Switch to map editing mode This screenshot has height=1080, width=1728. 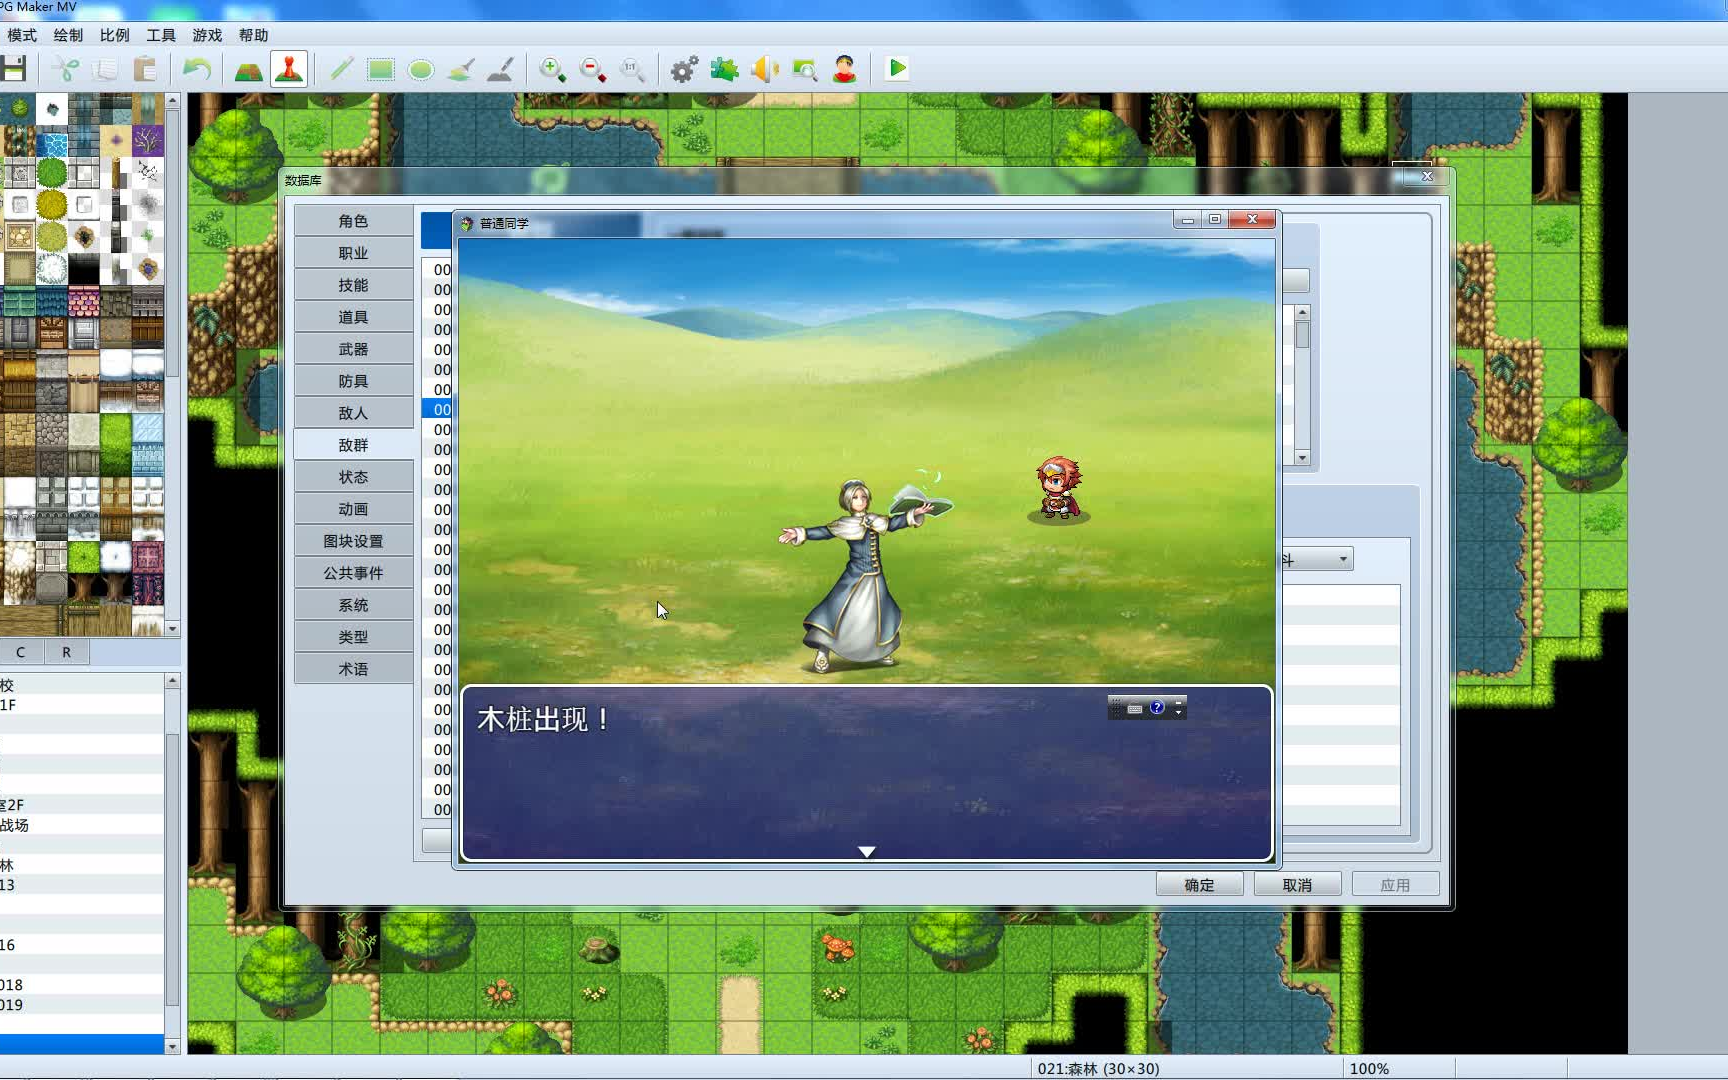click(x=248, y=69)
